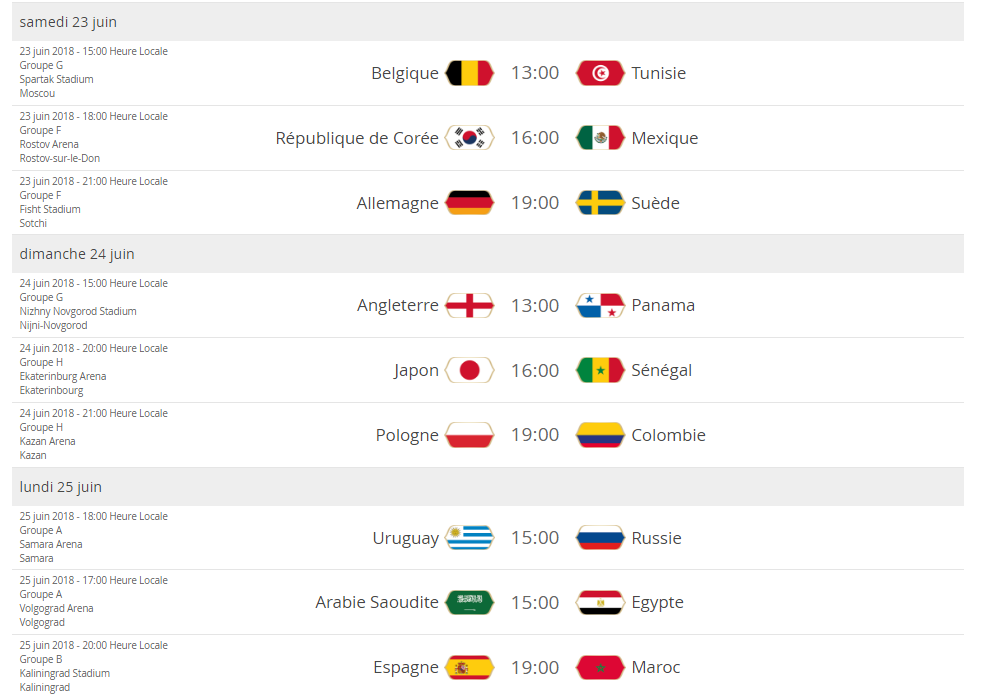The width and height of the screenshot is (984, 694).
Task: Click the Saudi Arabia flag icon
Action: (x=469, y=602)
